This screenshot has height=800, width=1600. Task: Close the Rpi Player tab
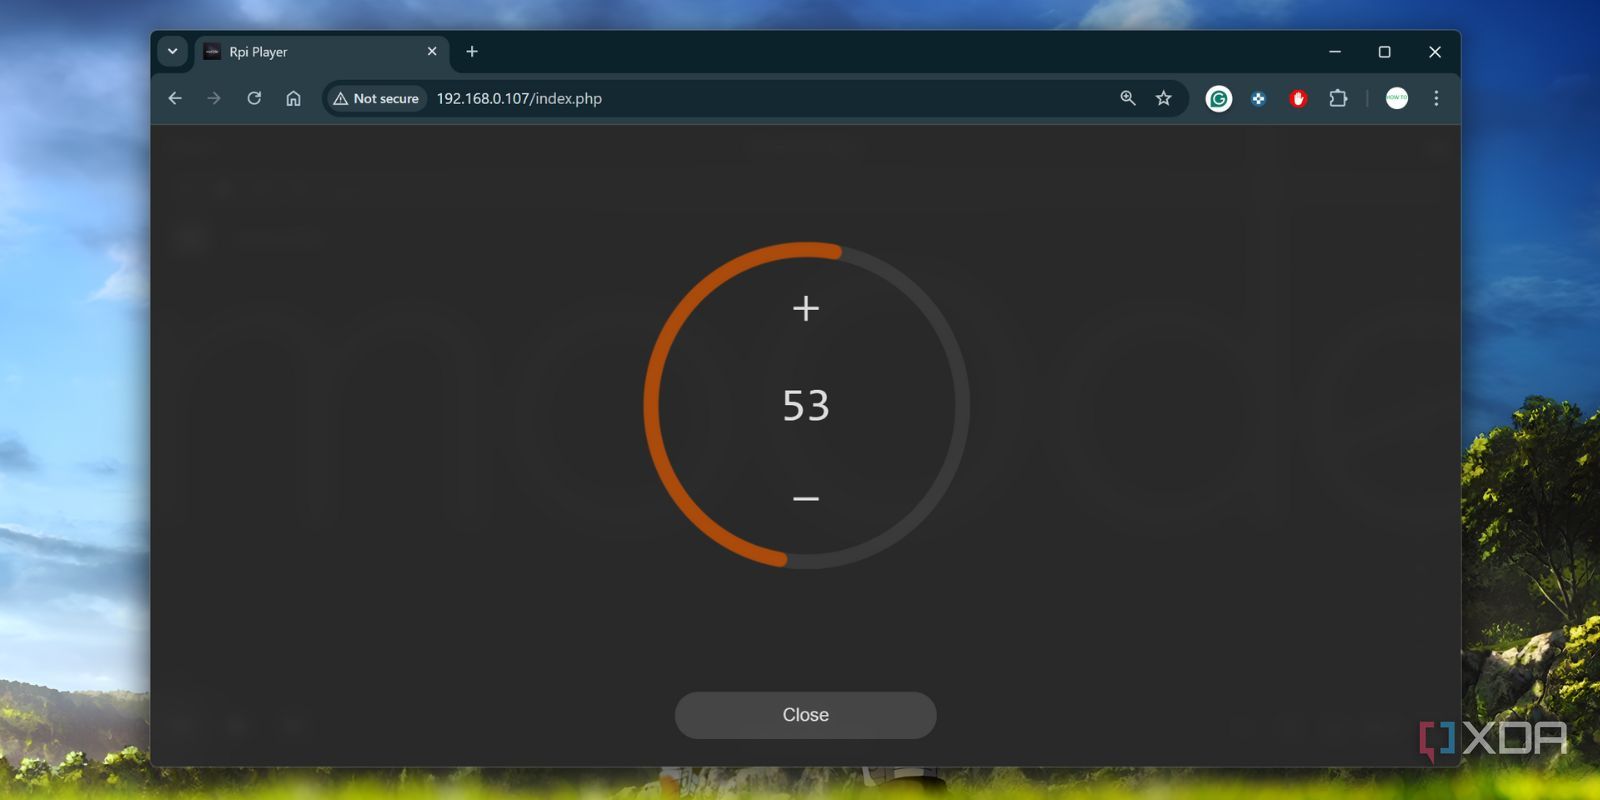point(432,51)
